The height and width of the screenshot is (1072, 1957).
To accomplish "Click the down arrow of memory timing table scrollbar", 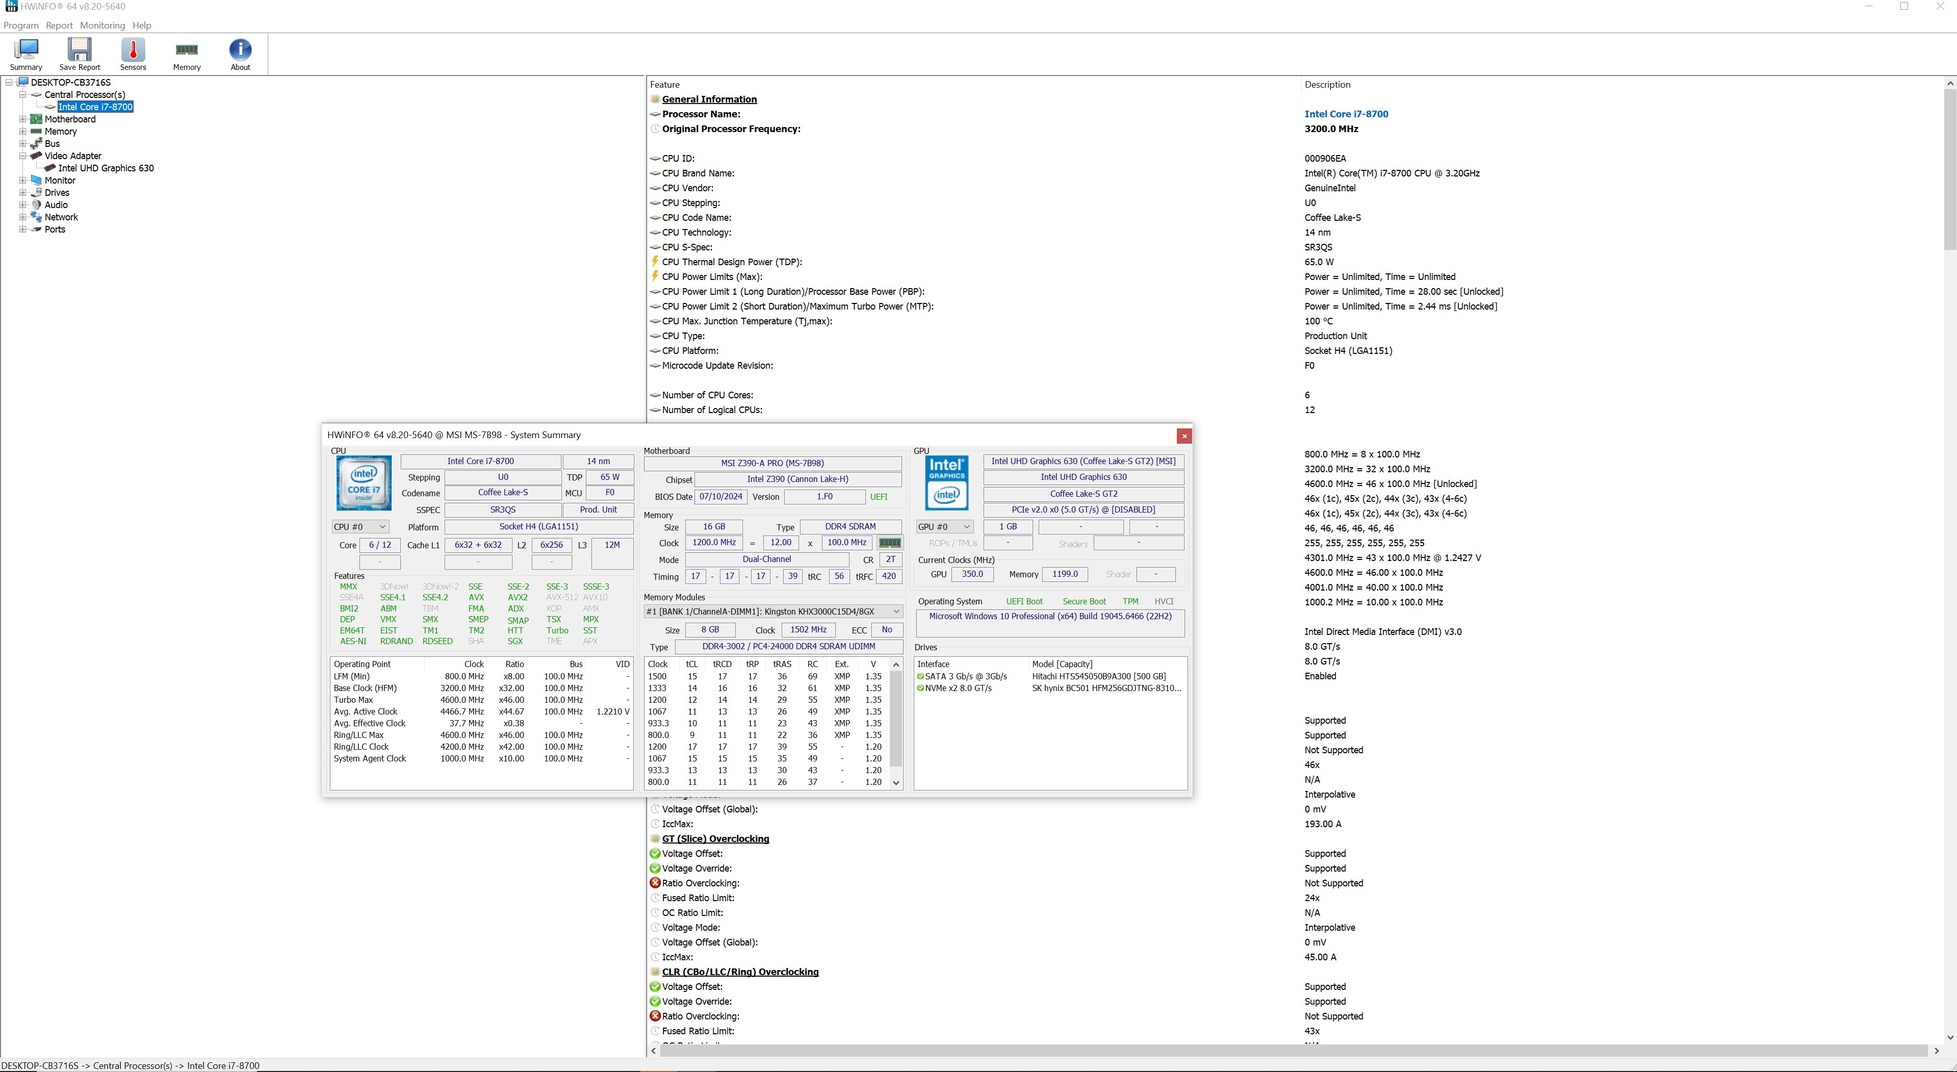I will coord(896,783).
